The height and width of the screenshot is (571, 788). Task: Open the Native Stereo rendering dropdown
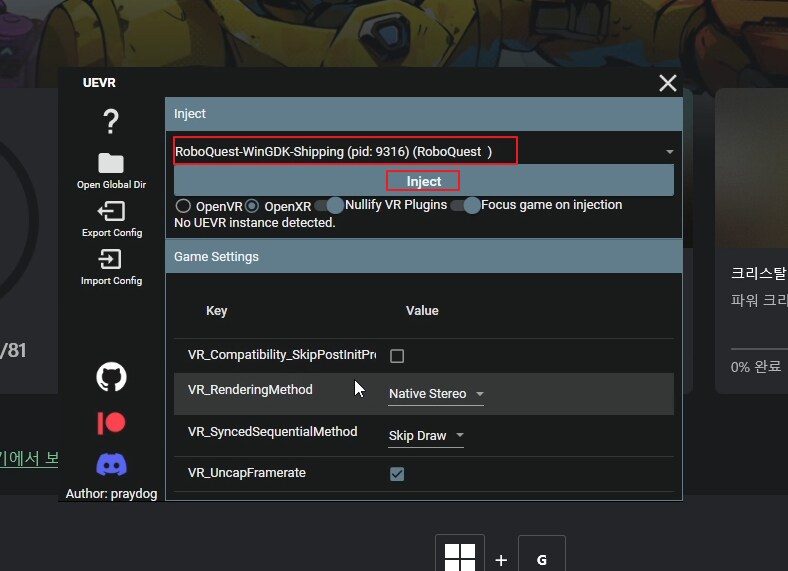pyautogui.click(x=436, y=394)
